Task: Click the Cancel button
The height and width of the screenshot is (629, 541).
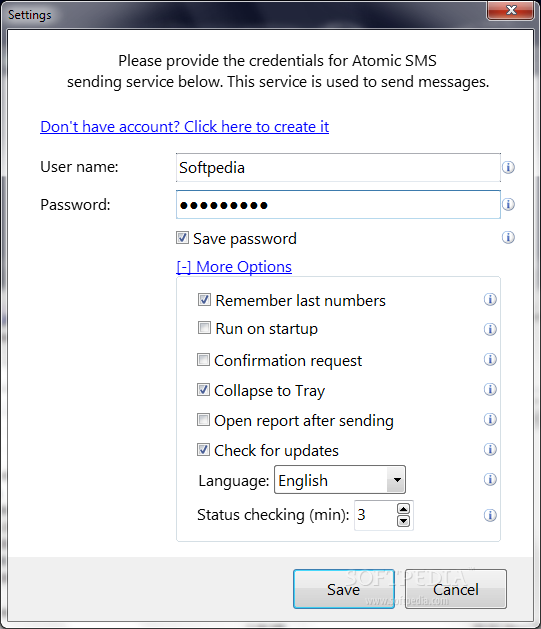Action: pos(456,589)
